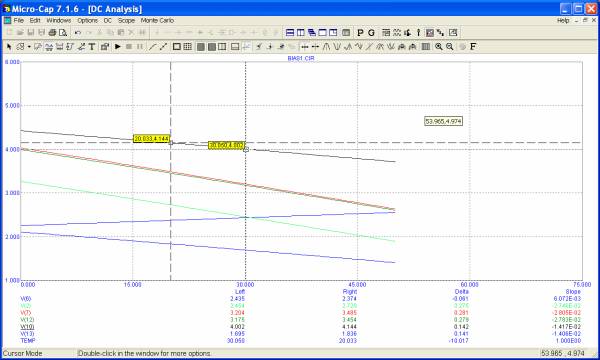
Task: Select the underlined V(10) waveform label
Action: 27,327
